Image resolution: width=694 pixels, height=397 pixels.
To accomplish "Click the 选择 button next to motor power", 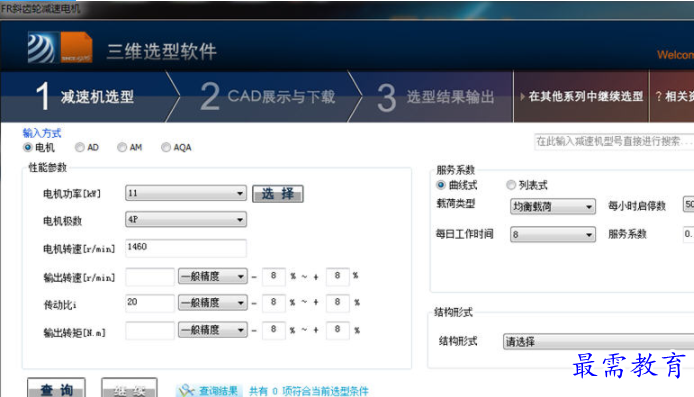I will pos(278,194).
